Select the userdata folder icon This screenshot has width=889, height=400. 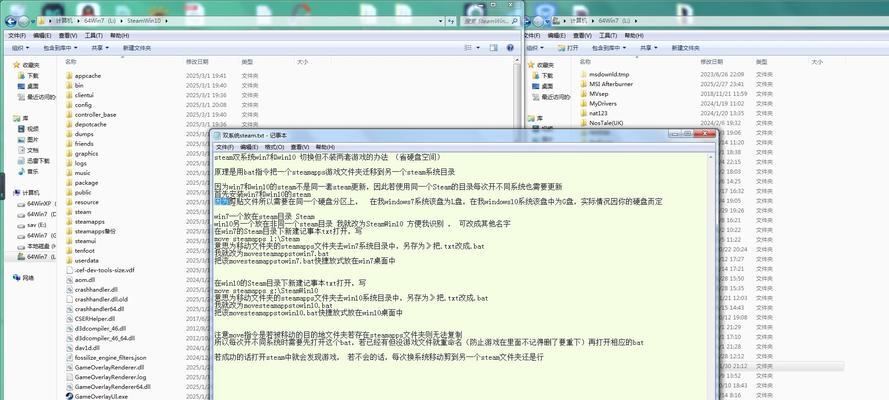pos(69,260)
